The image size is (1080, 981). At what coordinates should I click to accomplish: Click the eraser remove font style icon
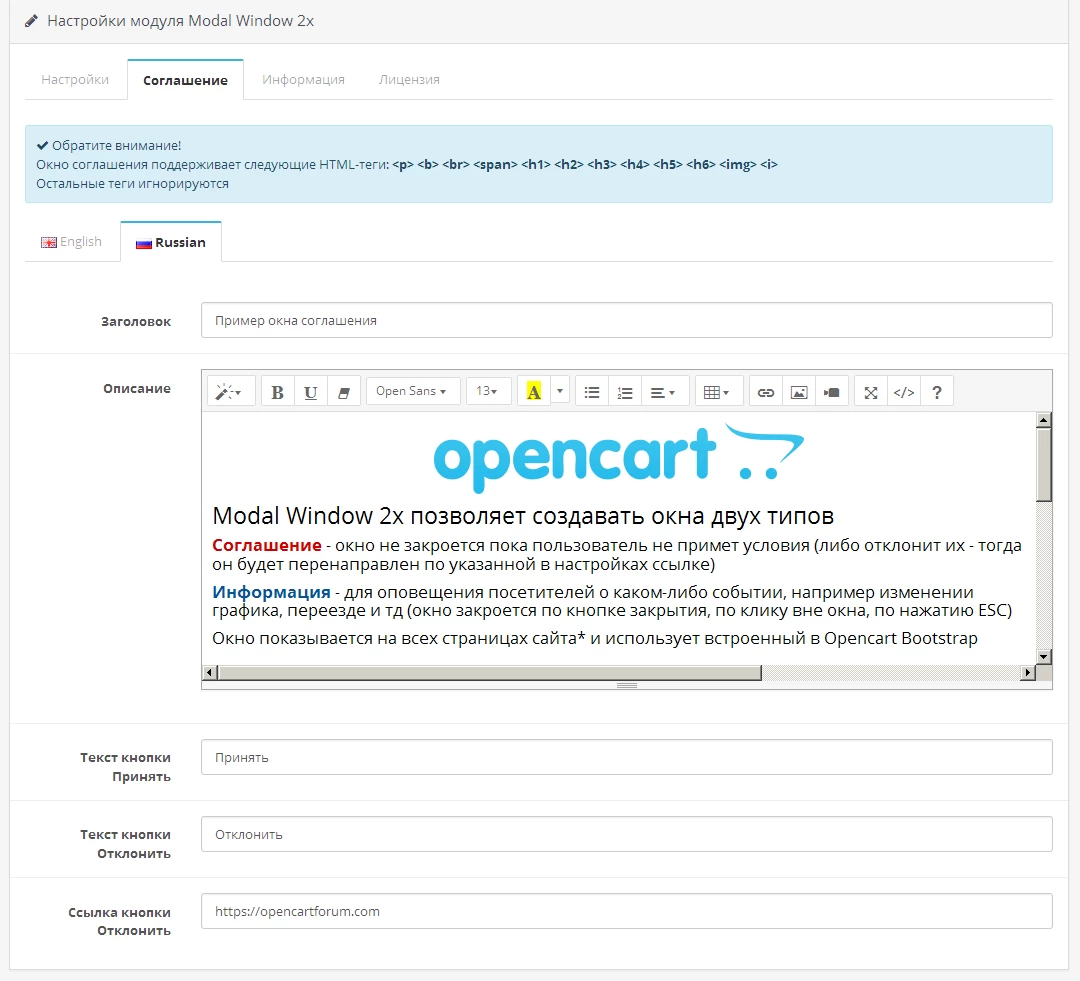[x=344, y=392]
